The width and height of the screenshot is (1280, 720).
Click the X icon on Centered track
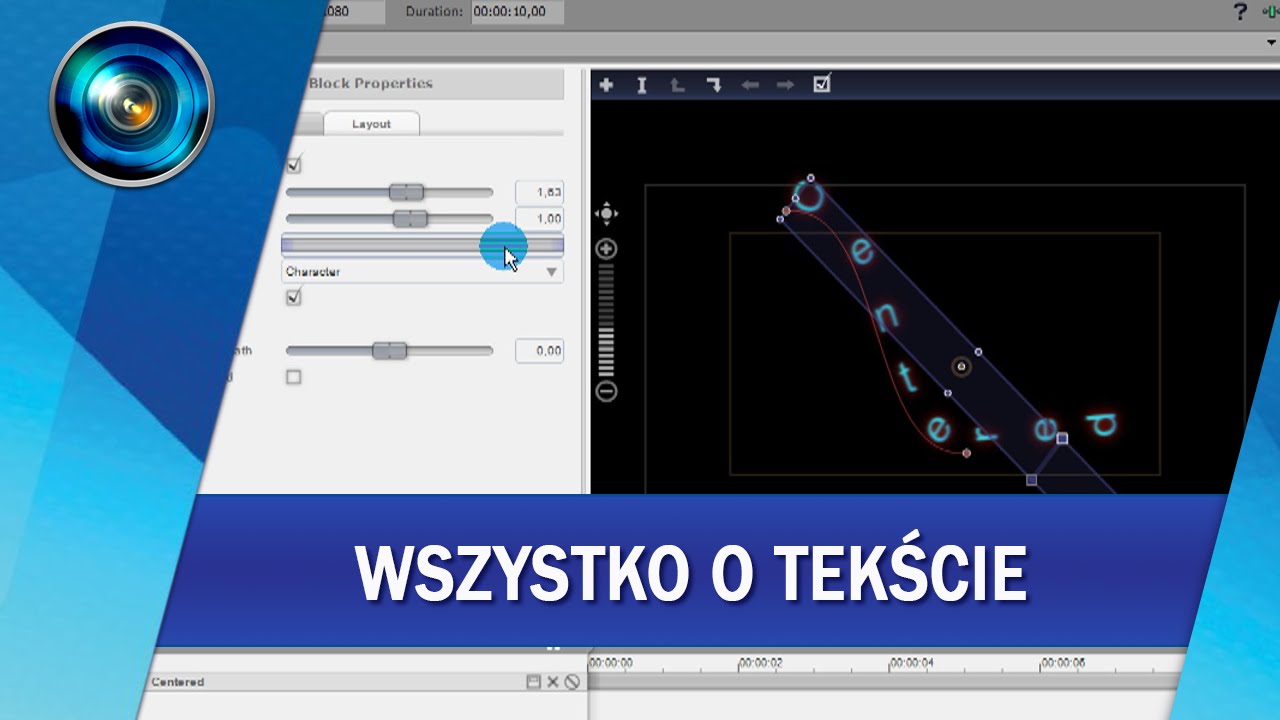click(x=552, y=682)
